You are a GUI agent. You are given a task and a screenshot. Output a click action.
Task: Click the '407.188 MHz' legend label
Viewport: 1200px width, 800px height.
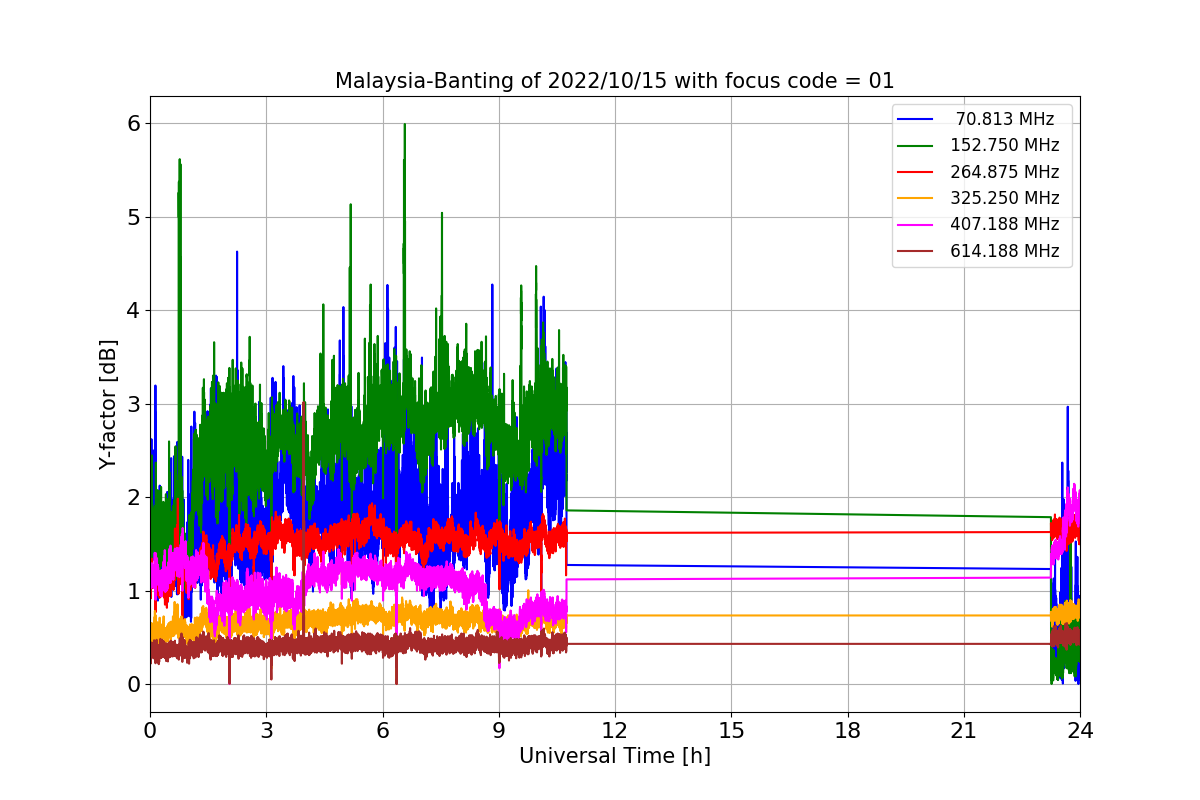(1005, 224)
